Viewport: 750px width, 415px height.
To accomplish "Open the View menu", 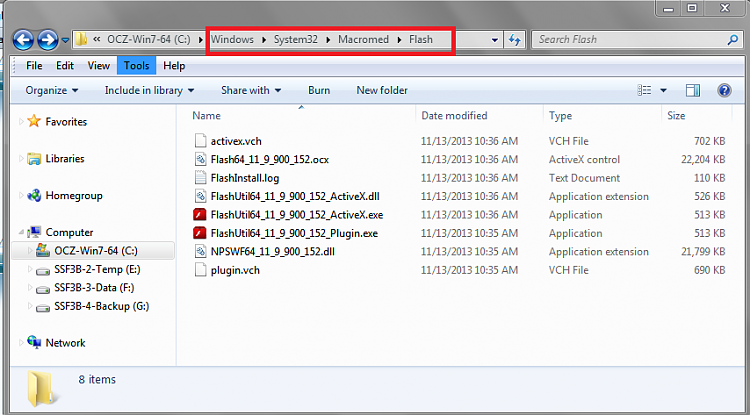I will coord(99,66).
